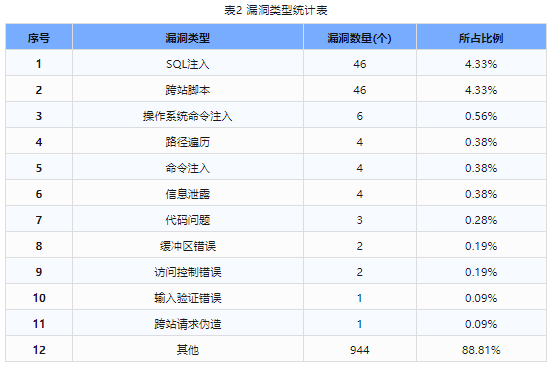This screenshot has height=366, width=550.
Task: Click the SQL注入 cell
Action: click(188, 64)
